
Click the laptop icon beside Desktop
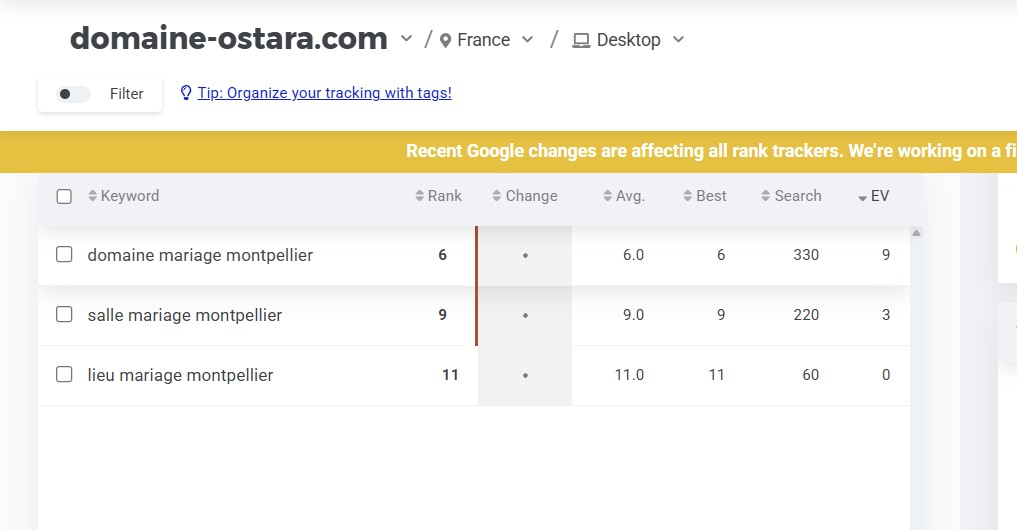click(x=581, y=41)
